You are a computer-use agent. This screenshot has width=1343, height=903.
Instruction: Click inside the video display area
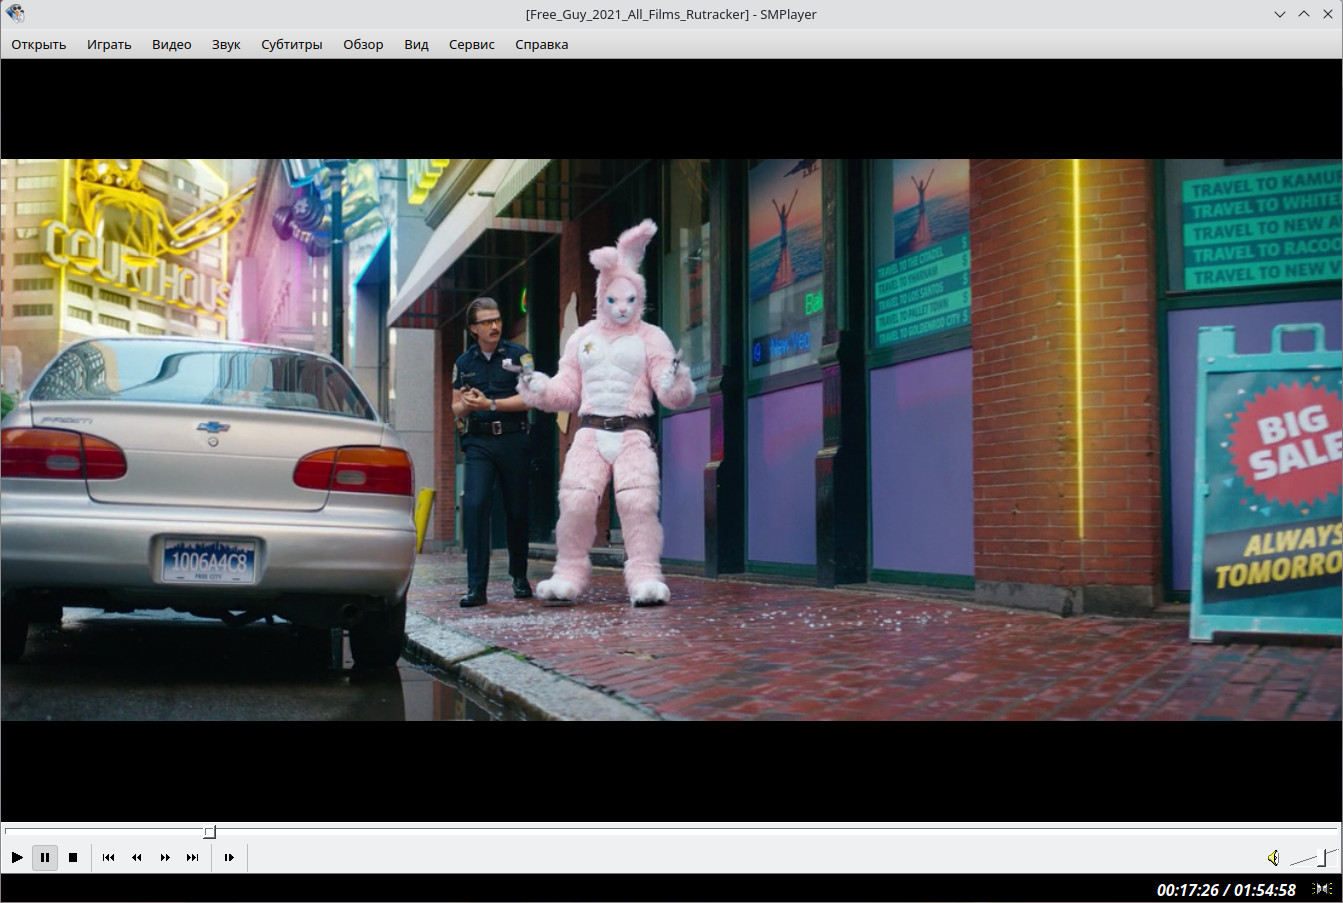coord(671,440)
